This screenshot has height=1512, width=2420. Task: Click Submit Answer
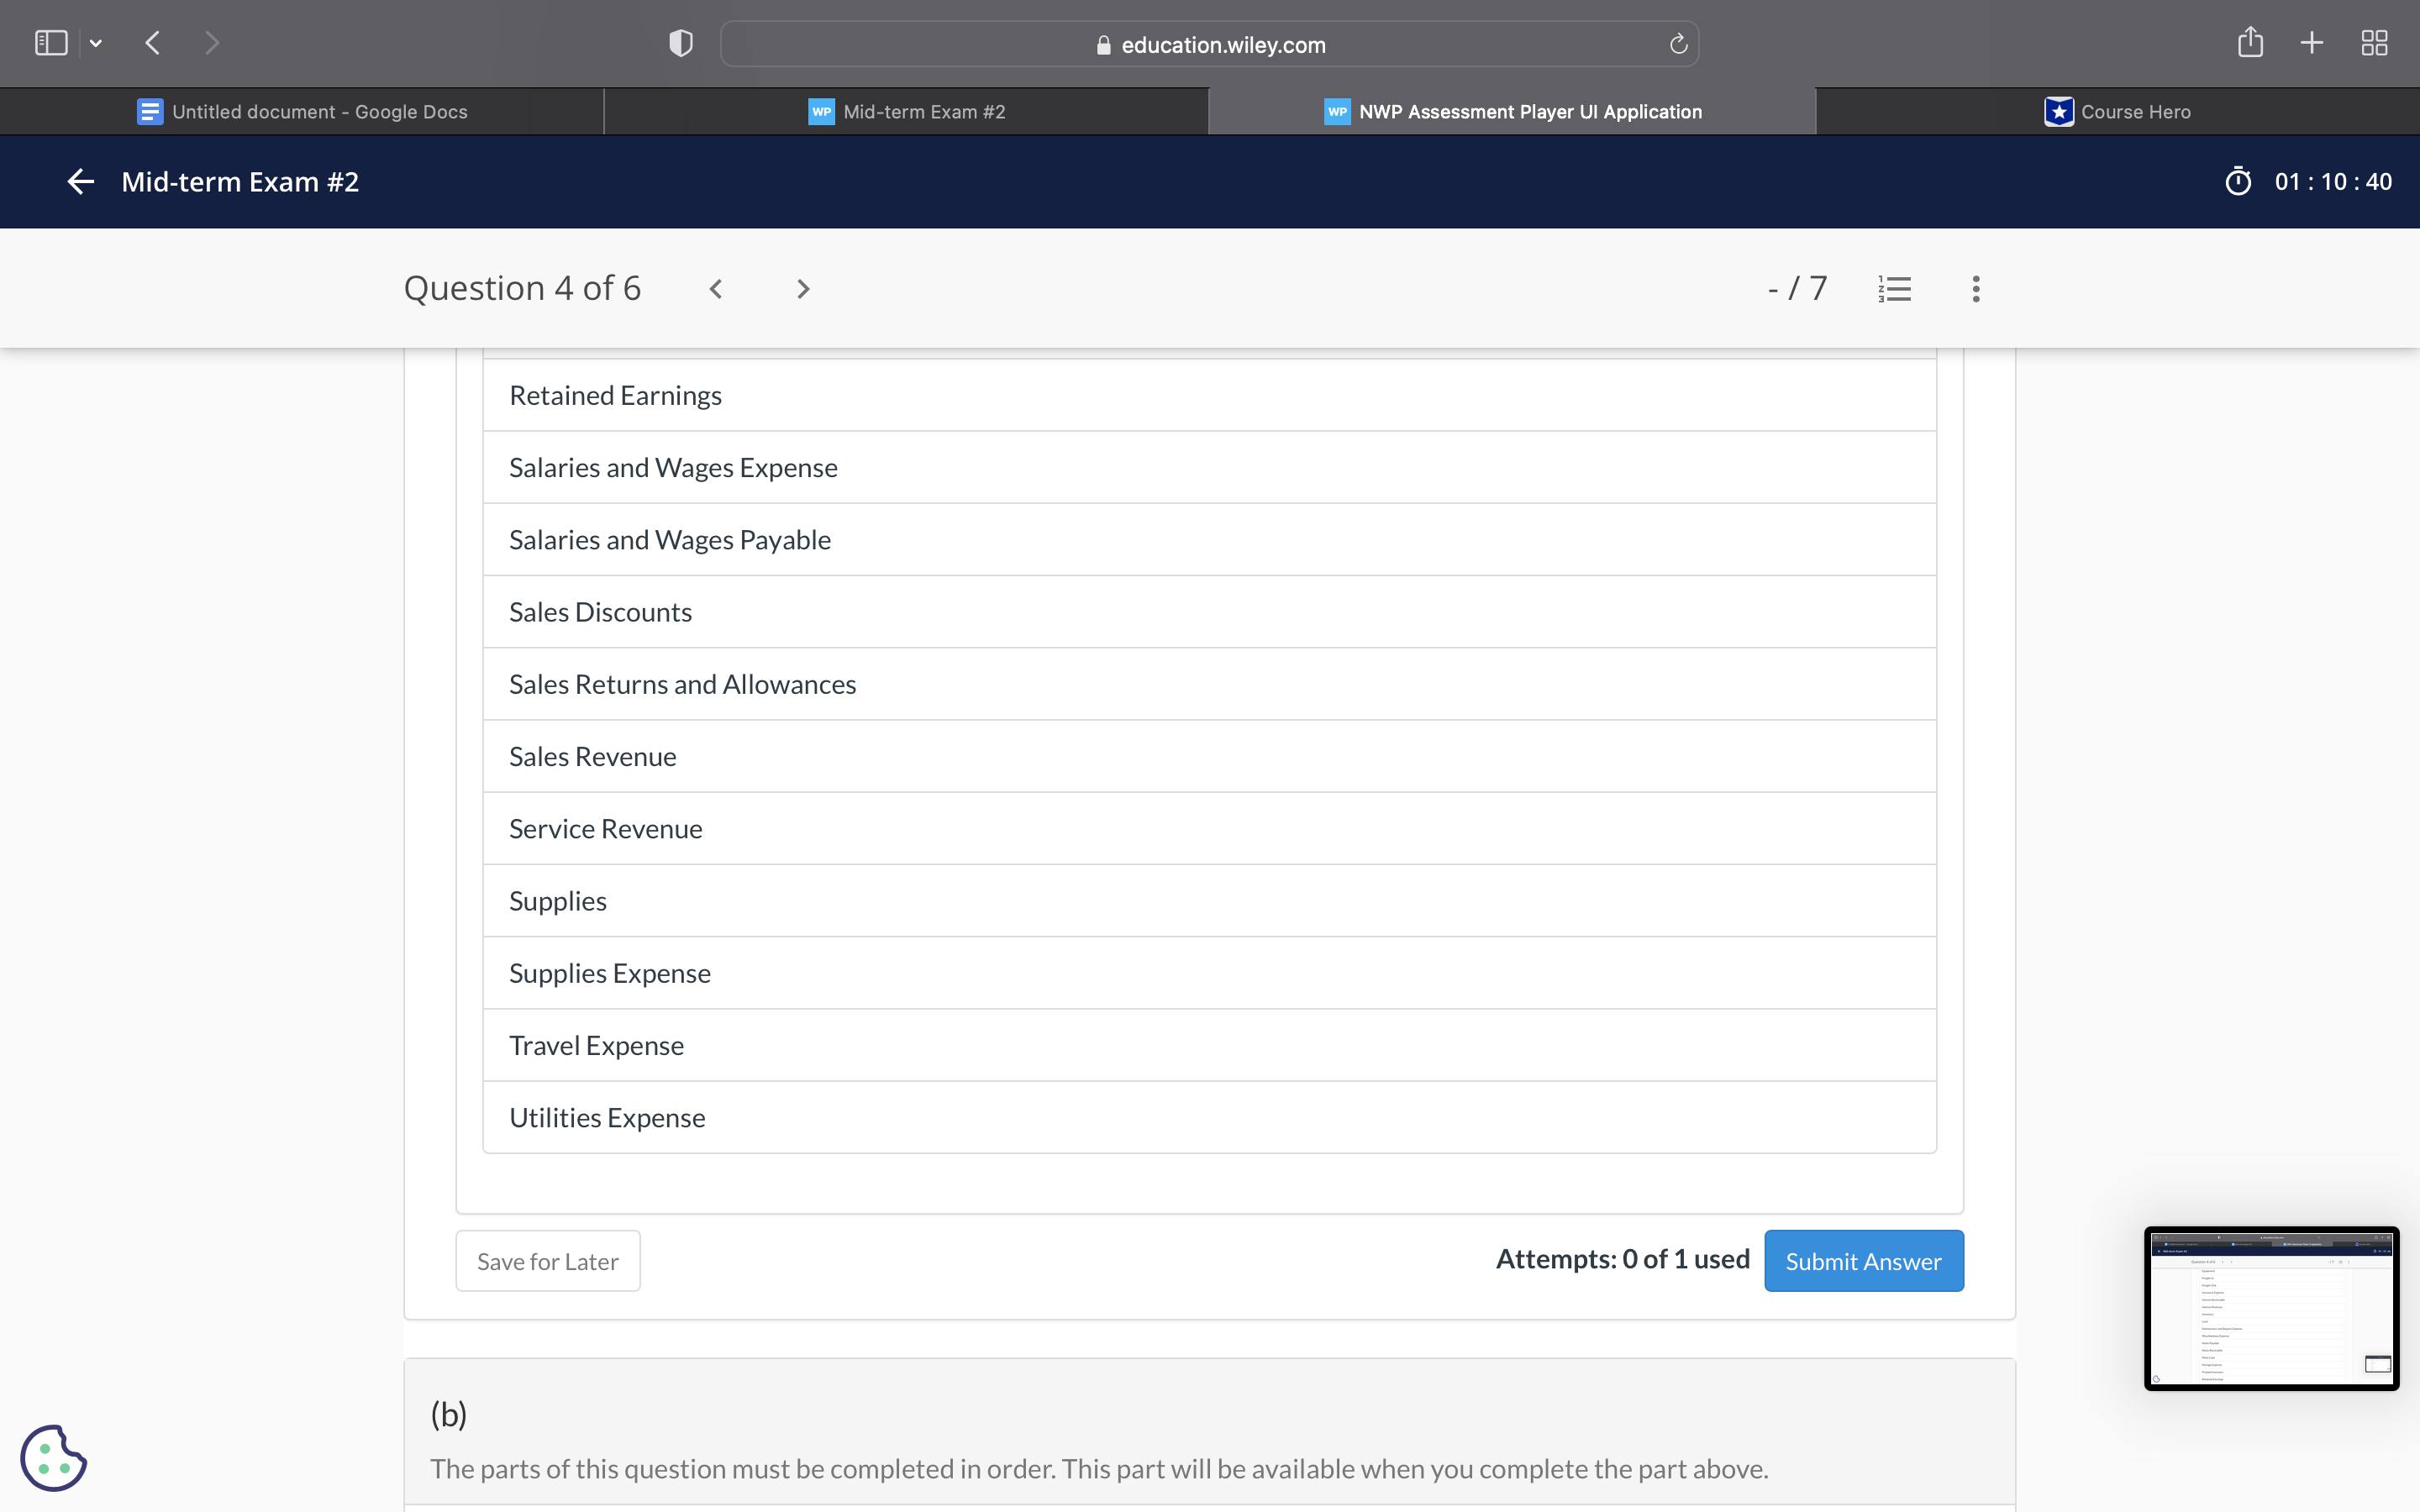(1863, 1261)
